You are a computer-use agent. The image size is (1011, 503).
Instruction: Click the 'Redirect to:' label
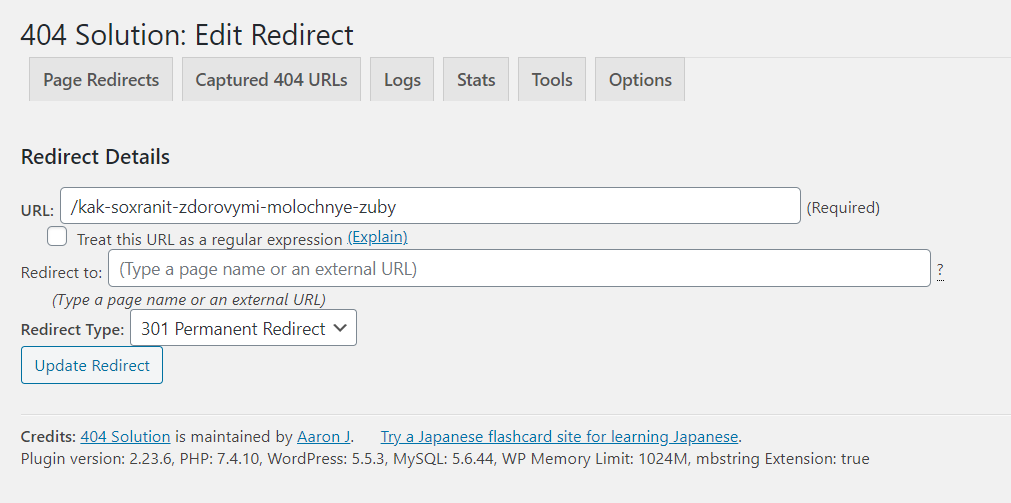coord(61,272)
